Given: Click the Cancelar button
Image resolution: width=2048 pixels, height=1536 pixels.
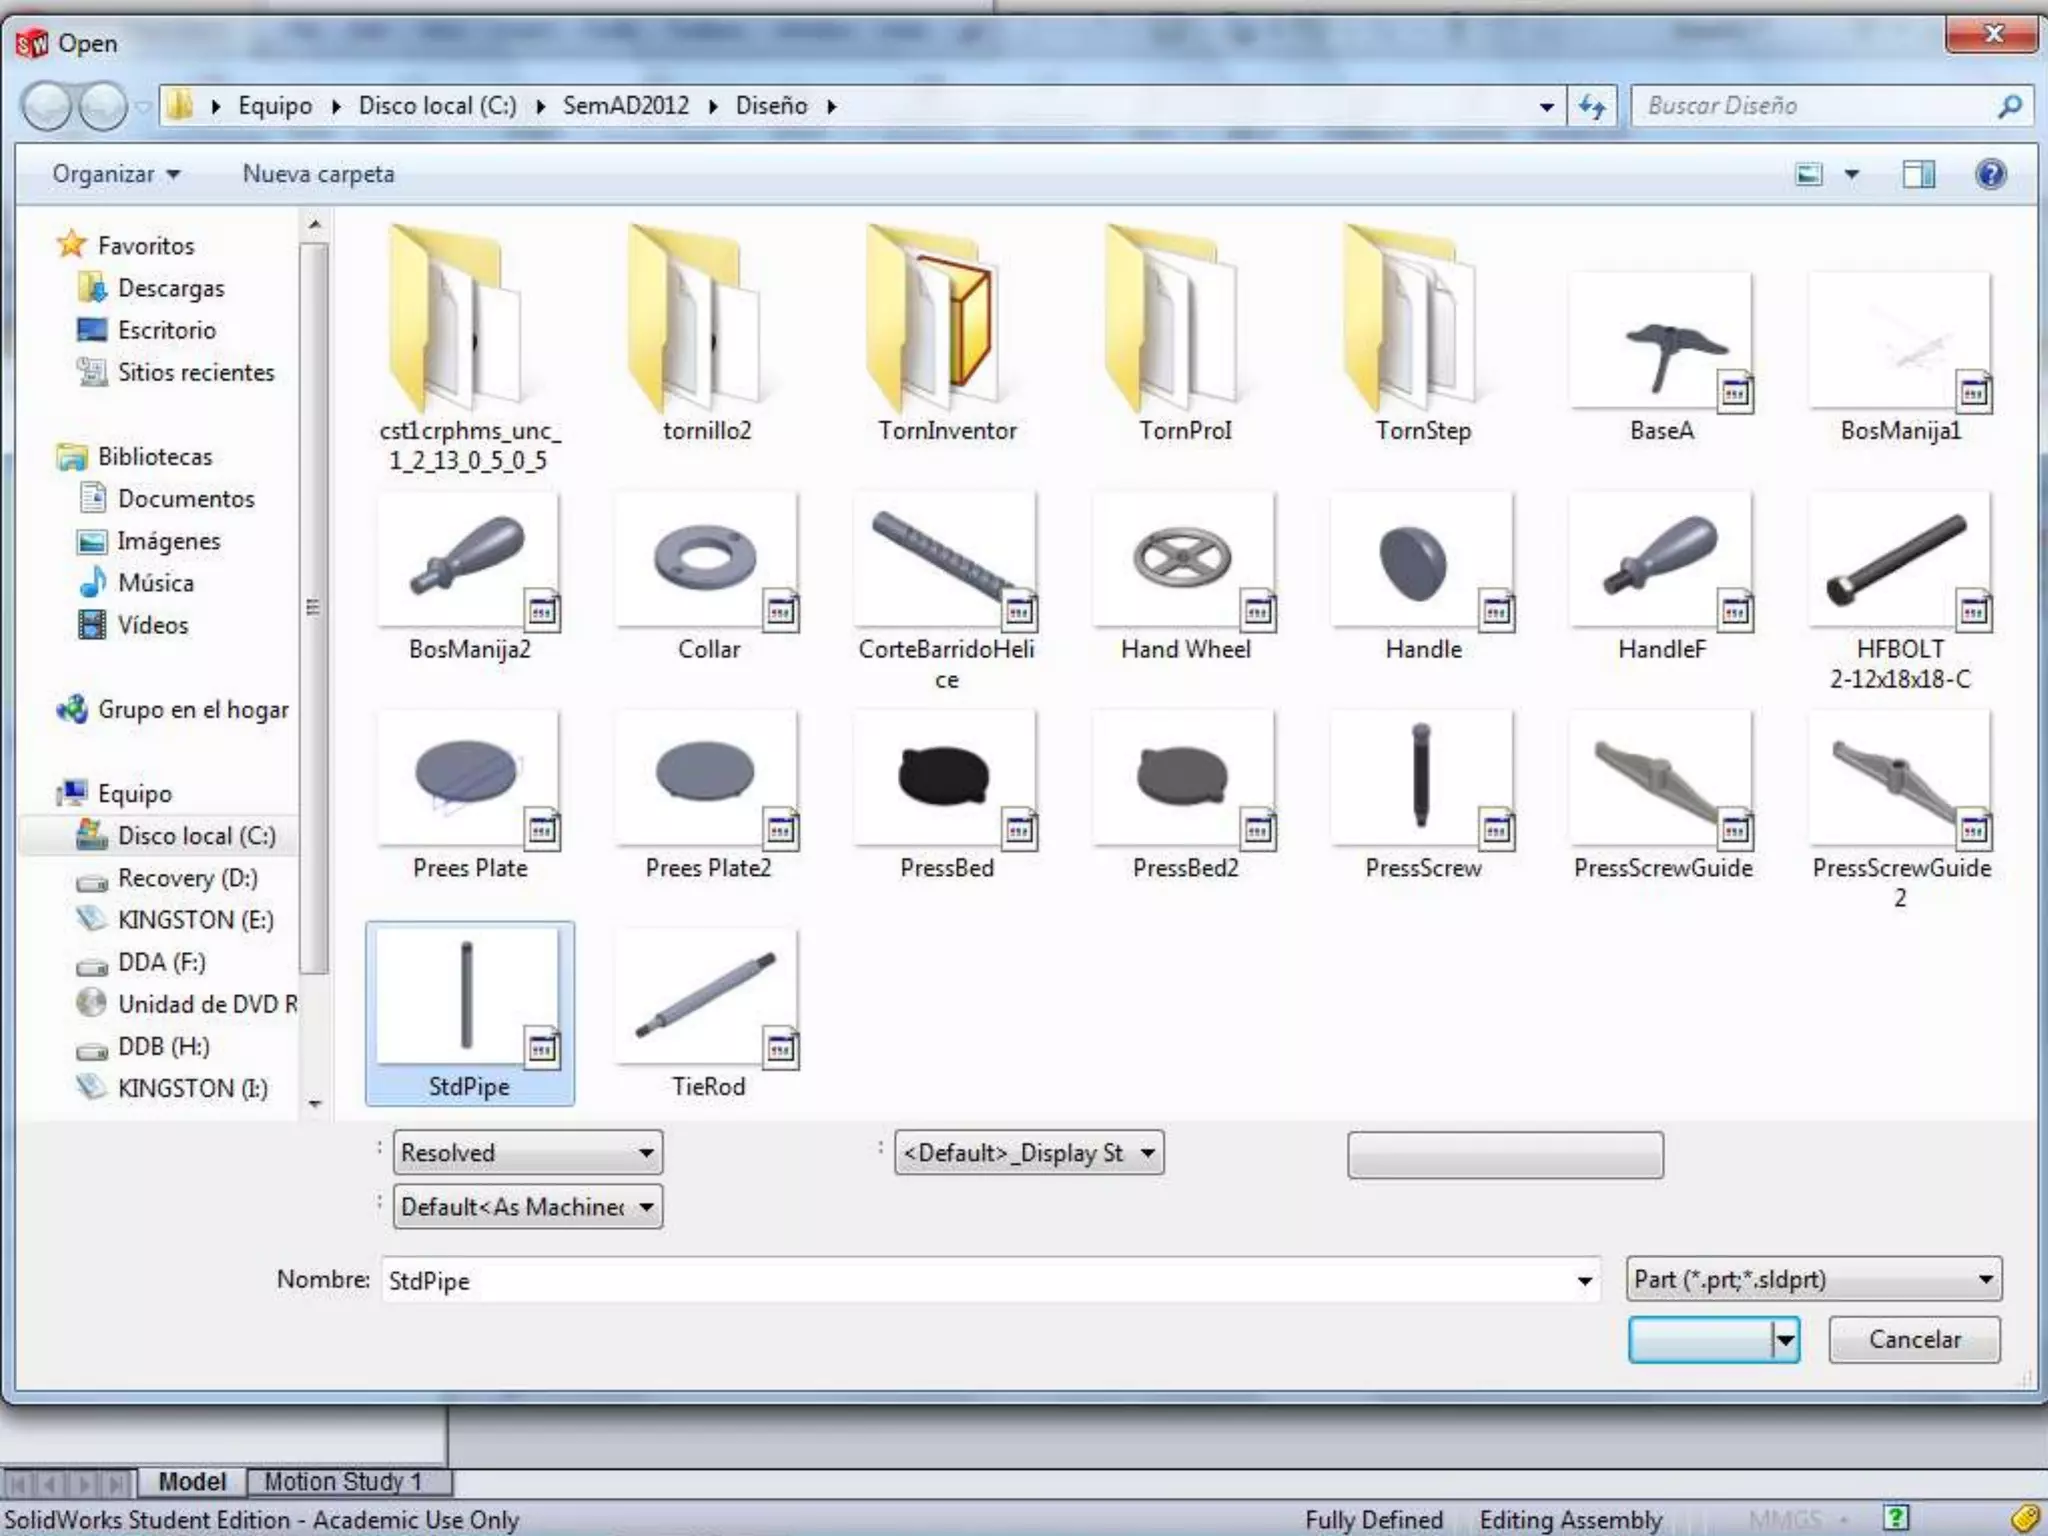Looking at the screenshot, I should (1914, 1339).
